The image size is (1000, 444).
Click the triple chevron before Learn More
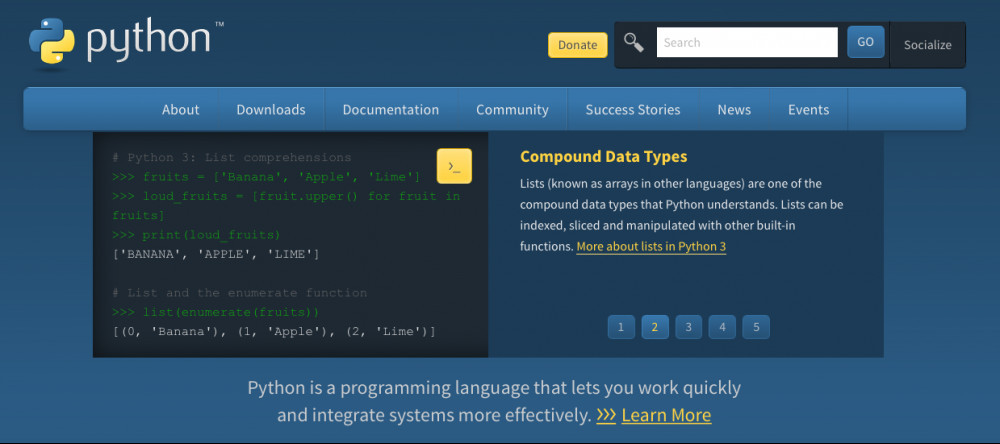pyautogui.click(x=606, y=415)
